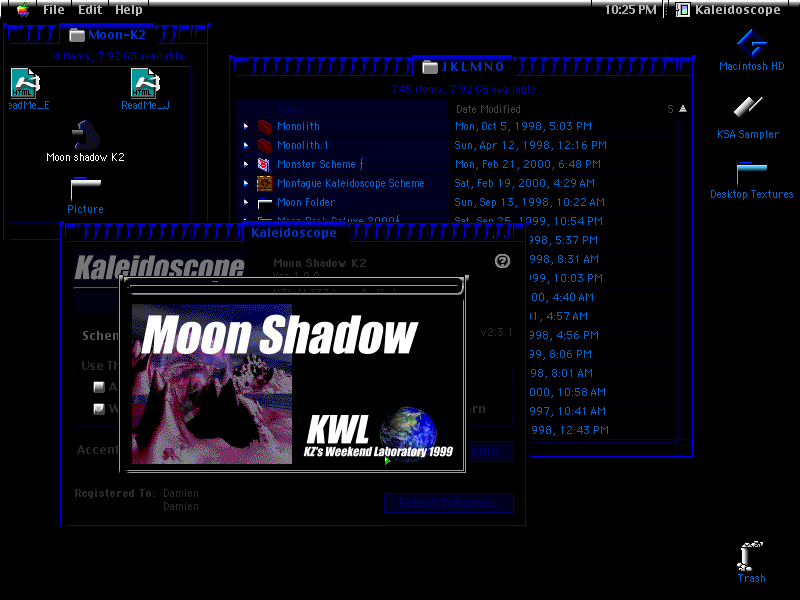
Task: Click the Monolith file name
Action: [x=298, y=126]
